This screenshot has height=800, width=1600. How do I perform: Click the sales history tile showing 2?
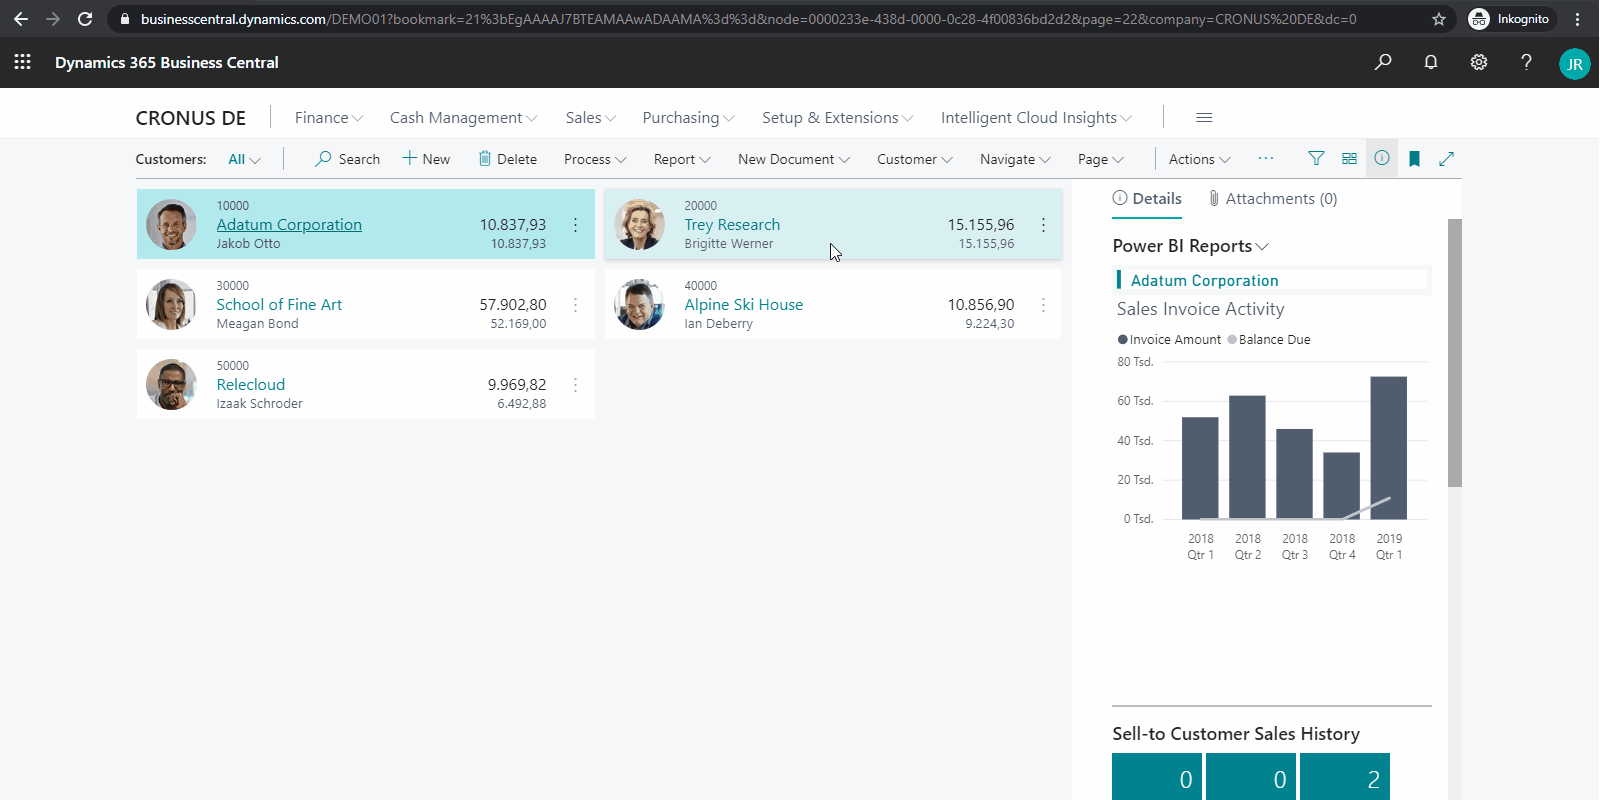tap(1345, 777)
